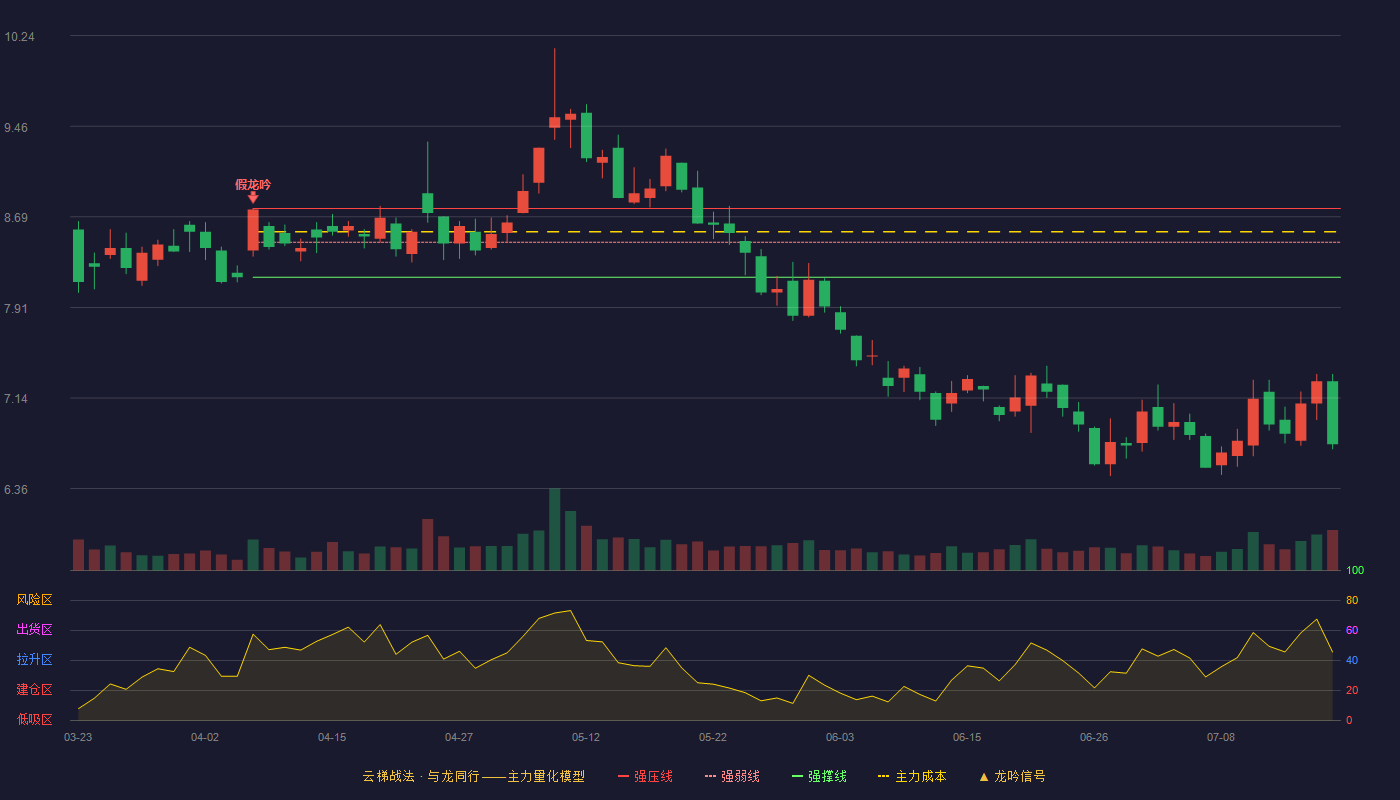Click the yellow dashed swatch before 主力成本
This screenshot has width=1400, height=800.
[x=883, y=776]
